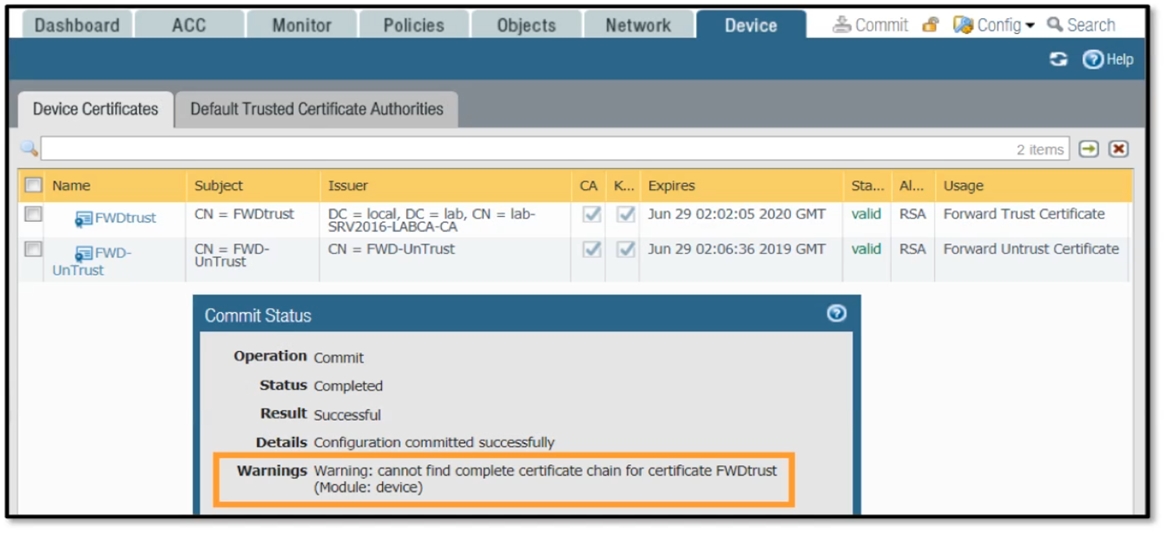The image size is (1166, 534).
Task: Open the FWDtrust certificate link
Action: pos(125,218)
